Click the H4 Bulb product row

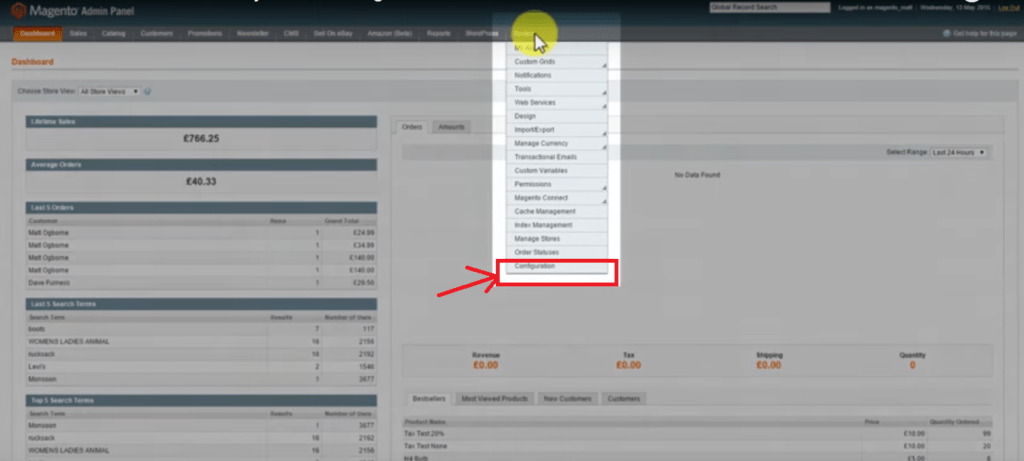[697, 458]
